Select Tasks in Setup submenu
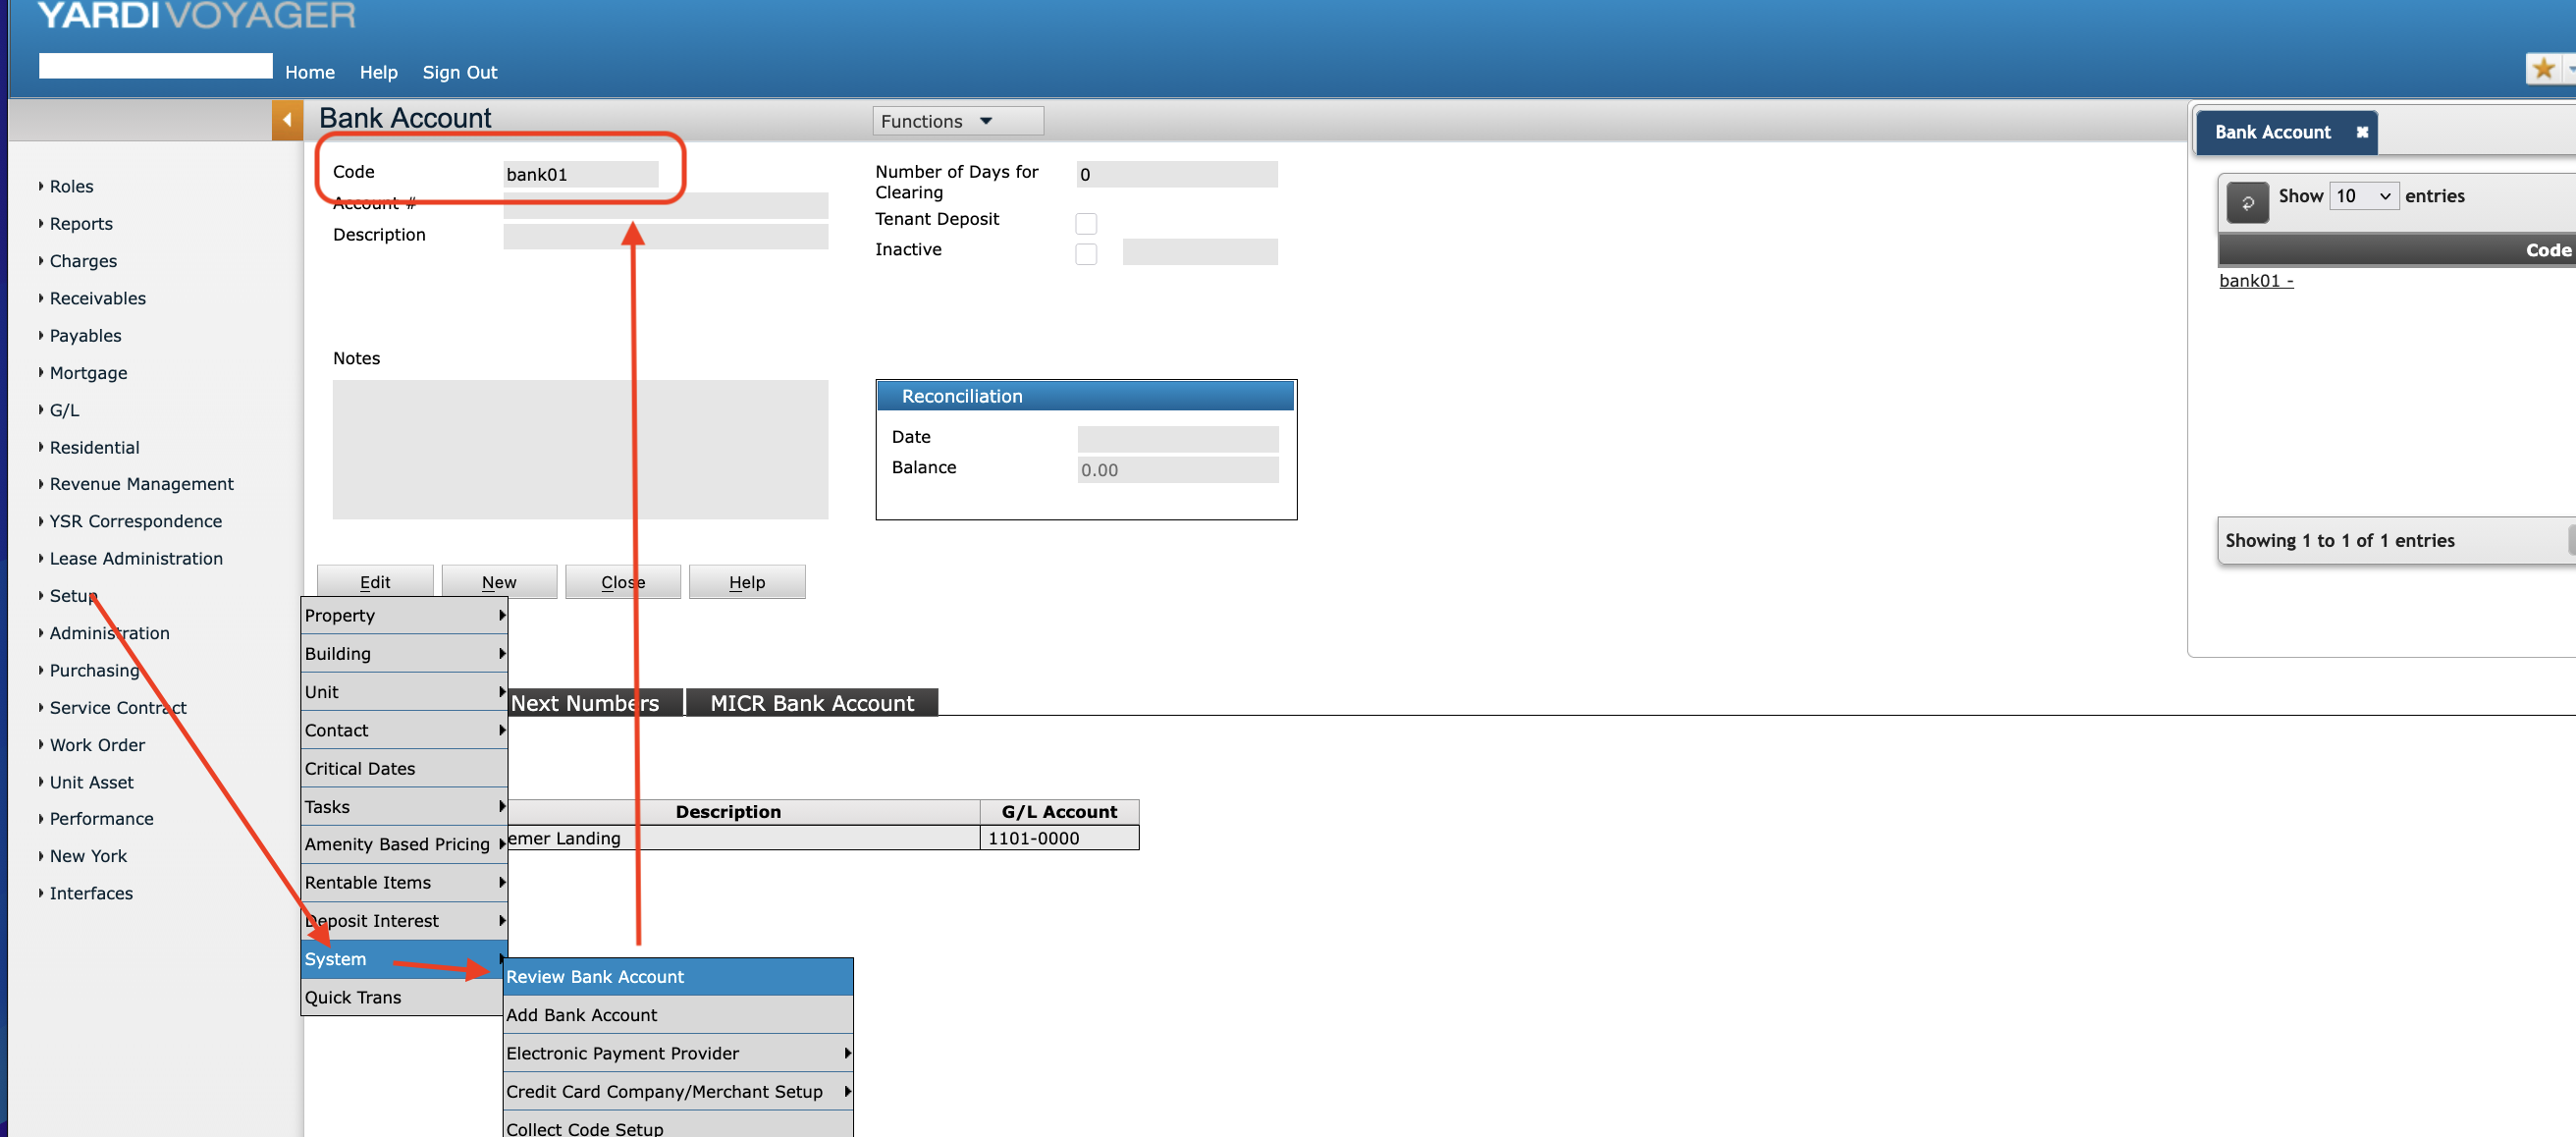The width and height of the screenshot is (2576, 1137). pyautogui.click(x=404, y=807)
